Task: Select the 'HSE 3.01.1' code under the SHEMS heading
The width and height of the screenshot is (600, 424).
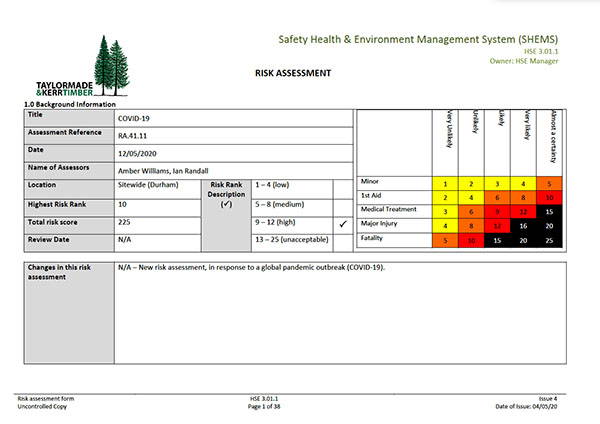Action: [541, 51]
